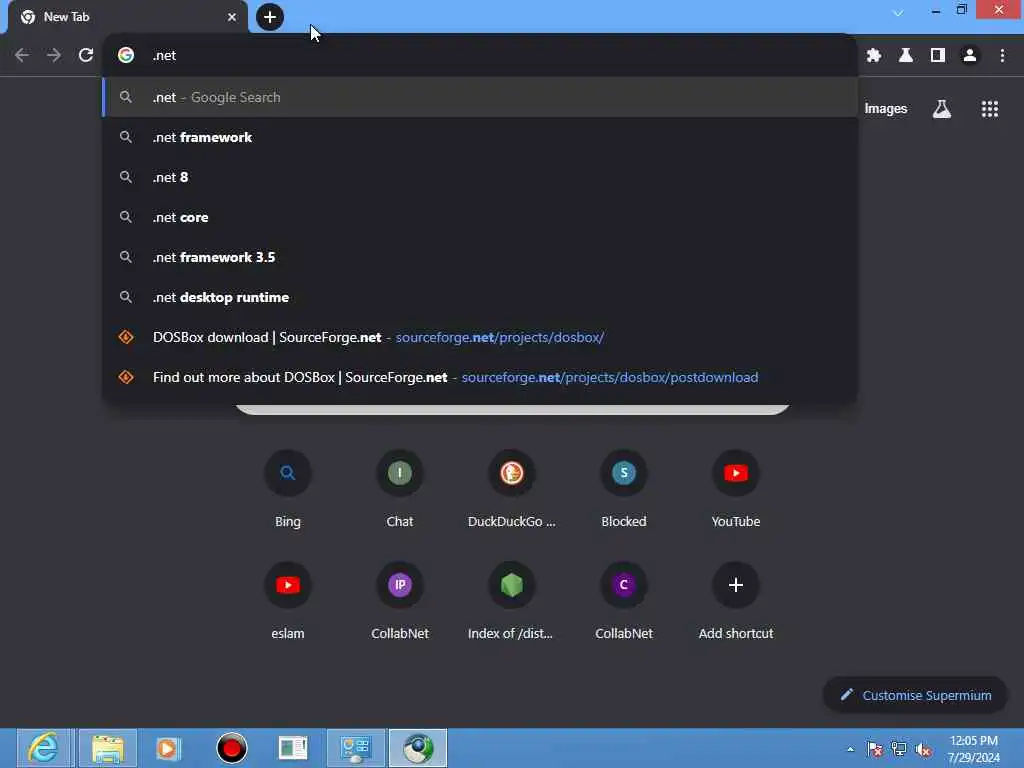Open the Google apps grid
The image size is (1024, 768).
coord(989,109)
